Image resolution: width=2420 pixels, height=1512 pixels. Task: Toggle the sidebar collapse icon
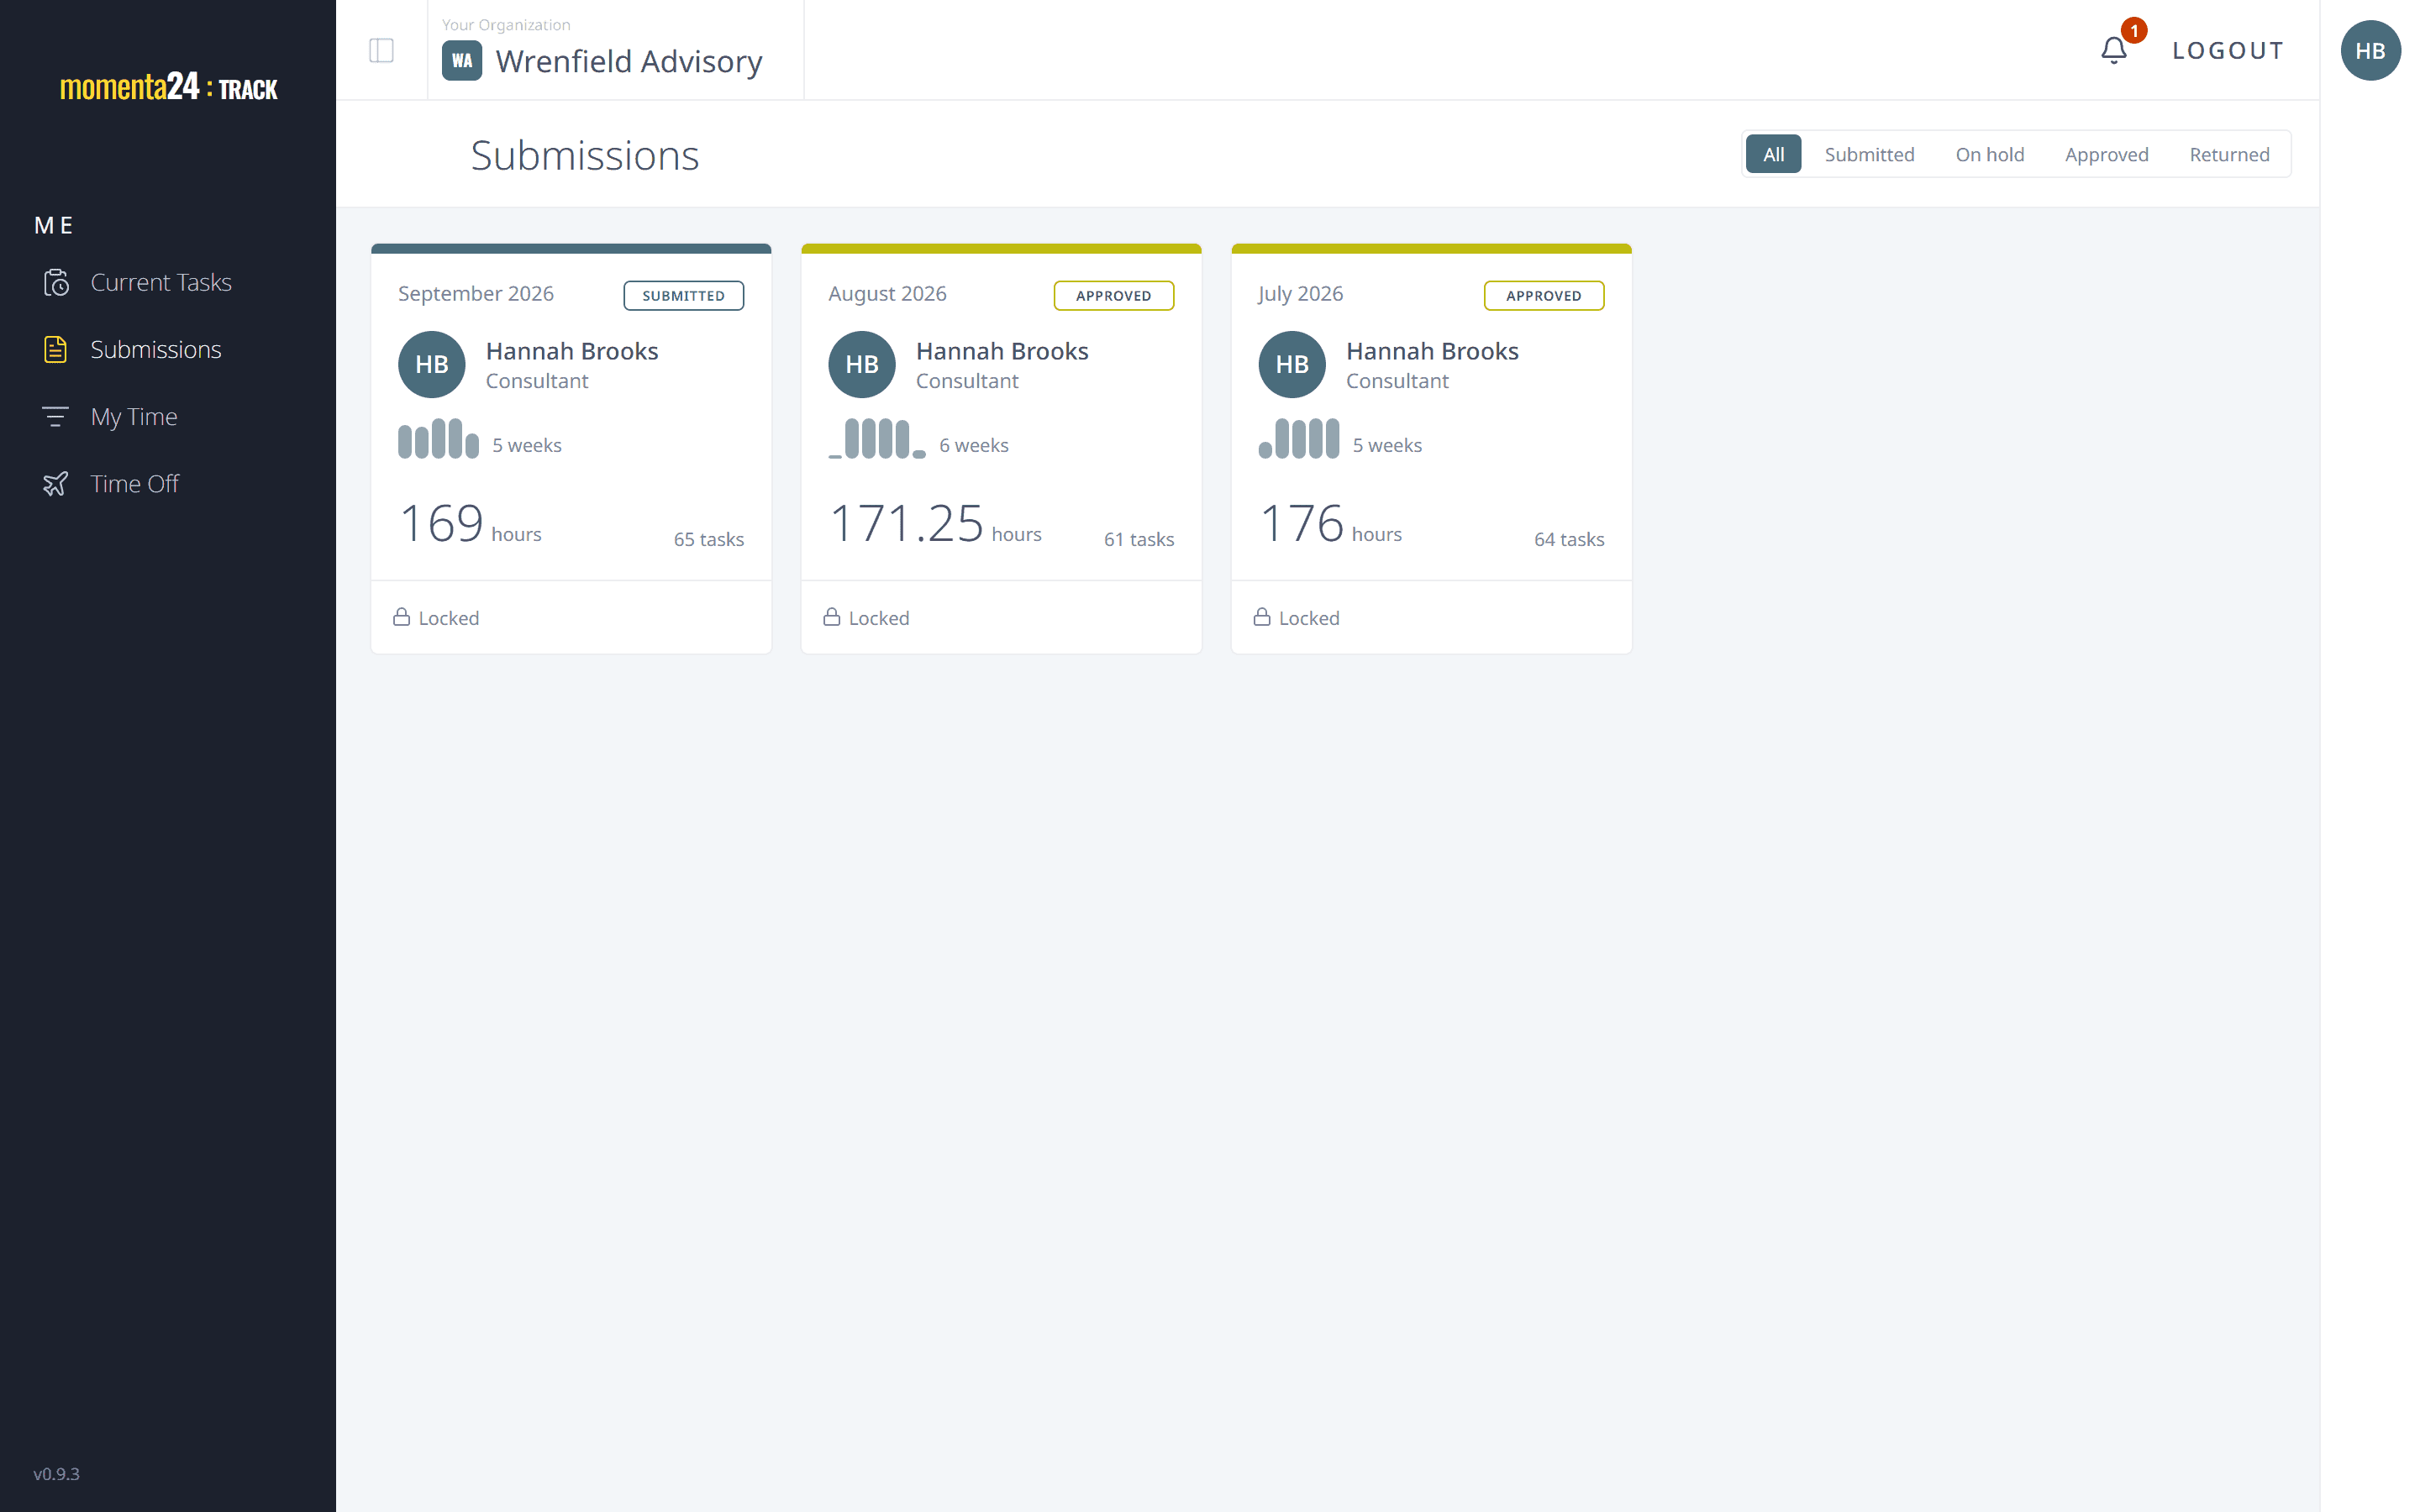pyautogui.click(x=381, y=50)
